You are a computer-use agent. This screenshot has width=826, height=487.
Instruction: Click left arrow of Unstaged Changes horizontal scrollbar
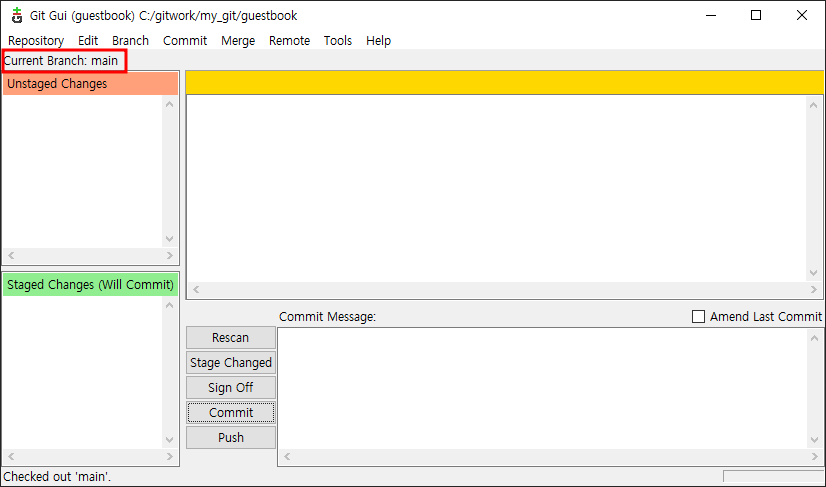point(11,256)
